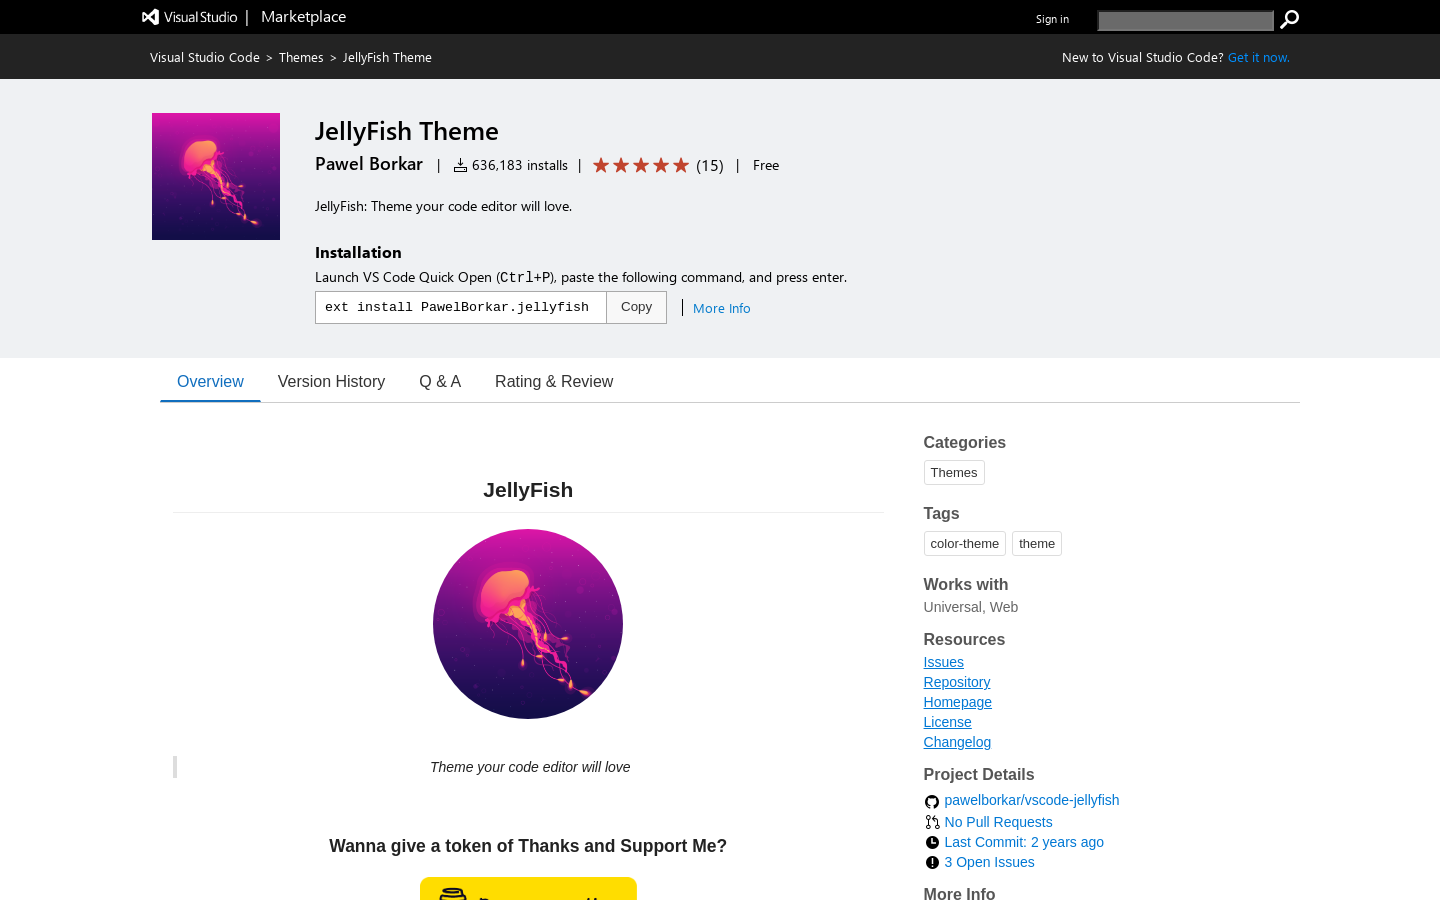The width and height of the screenshot is (1440, 900).
Task: Select the theme tag
Action: point(1037,543)
